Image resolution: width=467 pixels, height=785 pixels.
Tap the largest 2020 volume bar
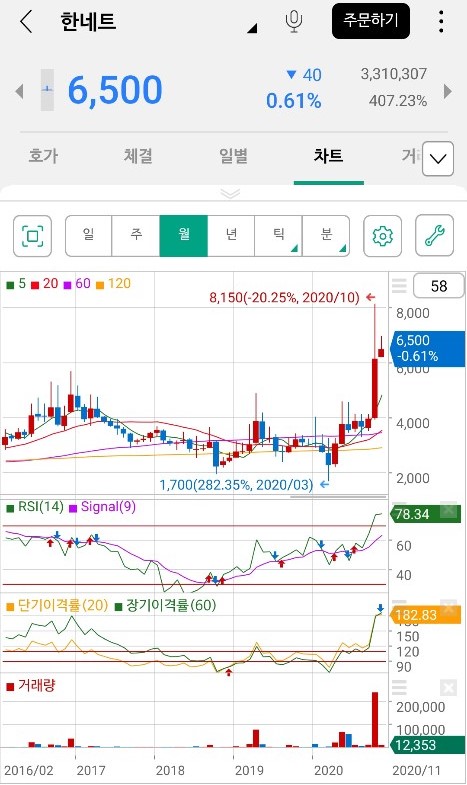pyautogui.click(x=374, y=719)
